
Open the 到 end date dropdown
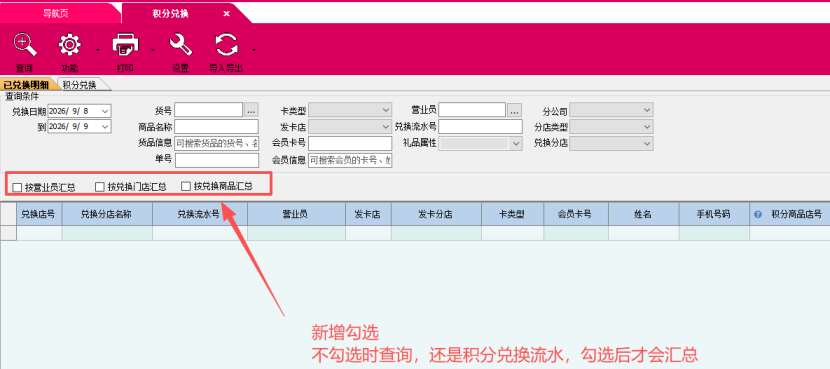105,127
